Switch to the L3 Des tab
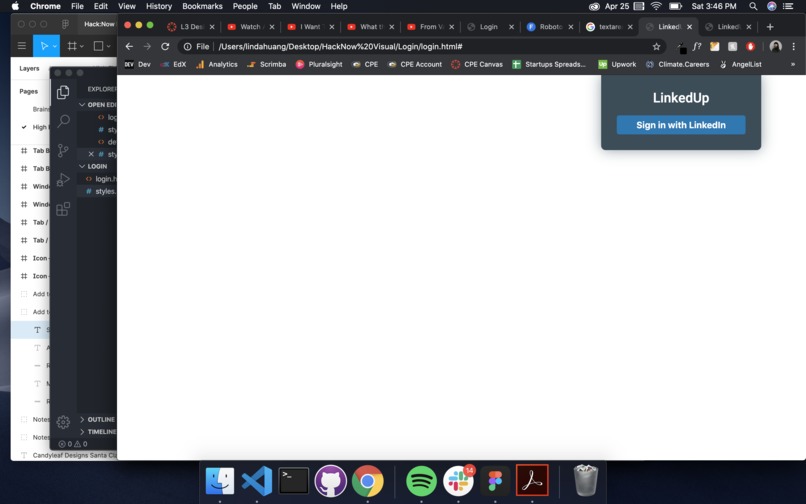This screenshot has height=504, width=806. coord(189,27)
